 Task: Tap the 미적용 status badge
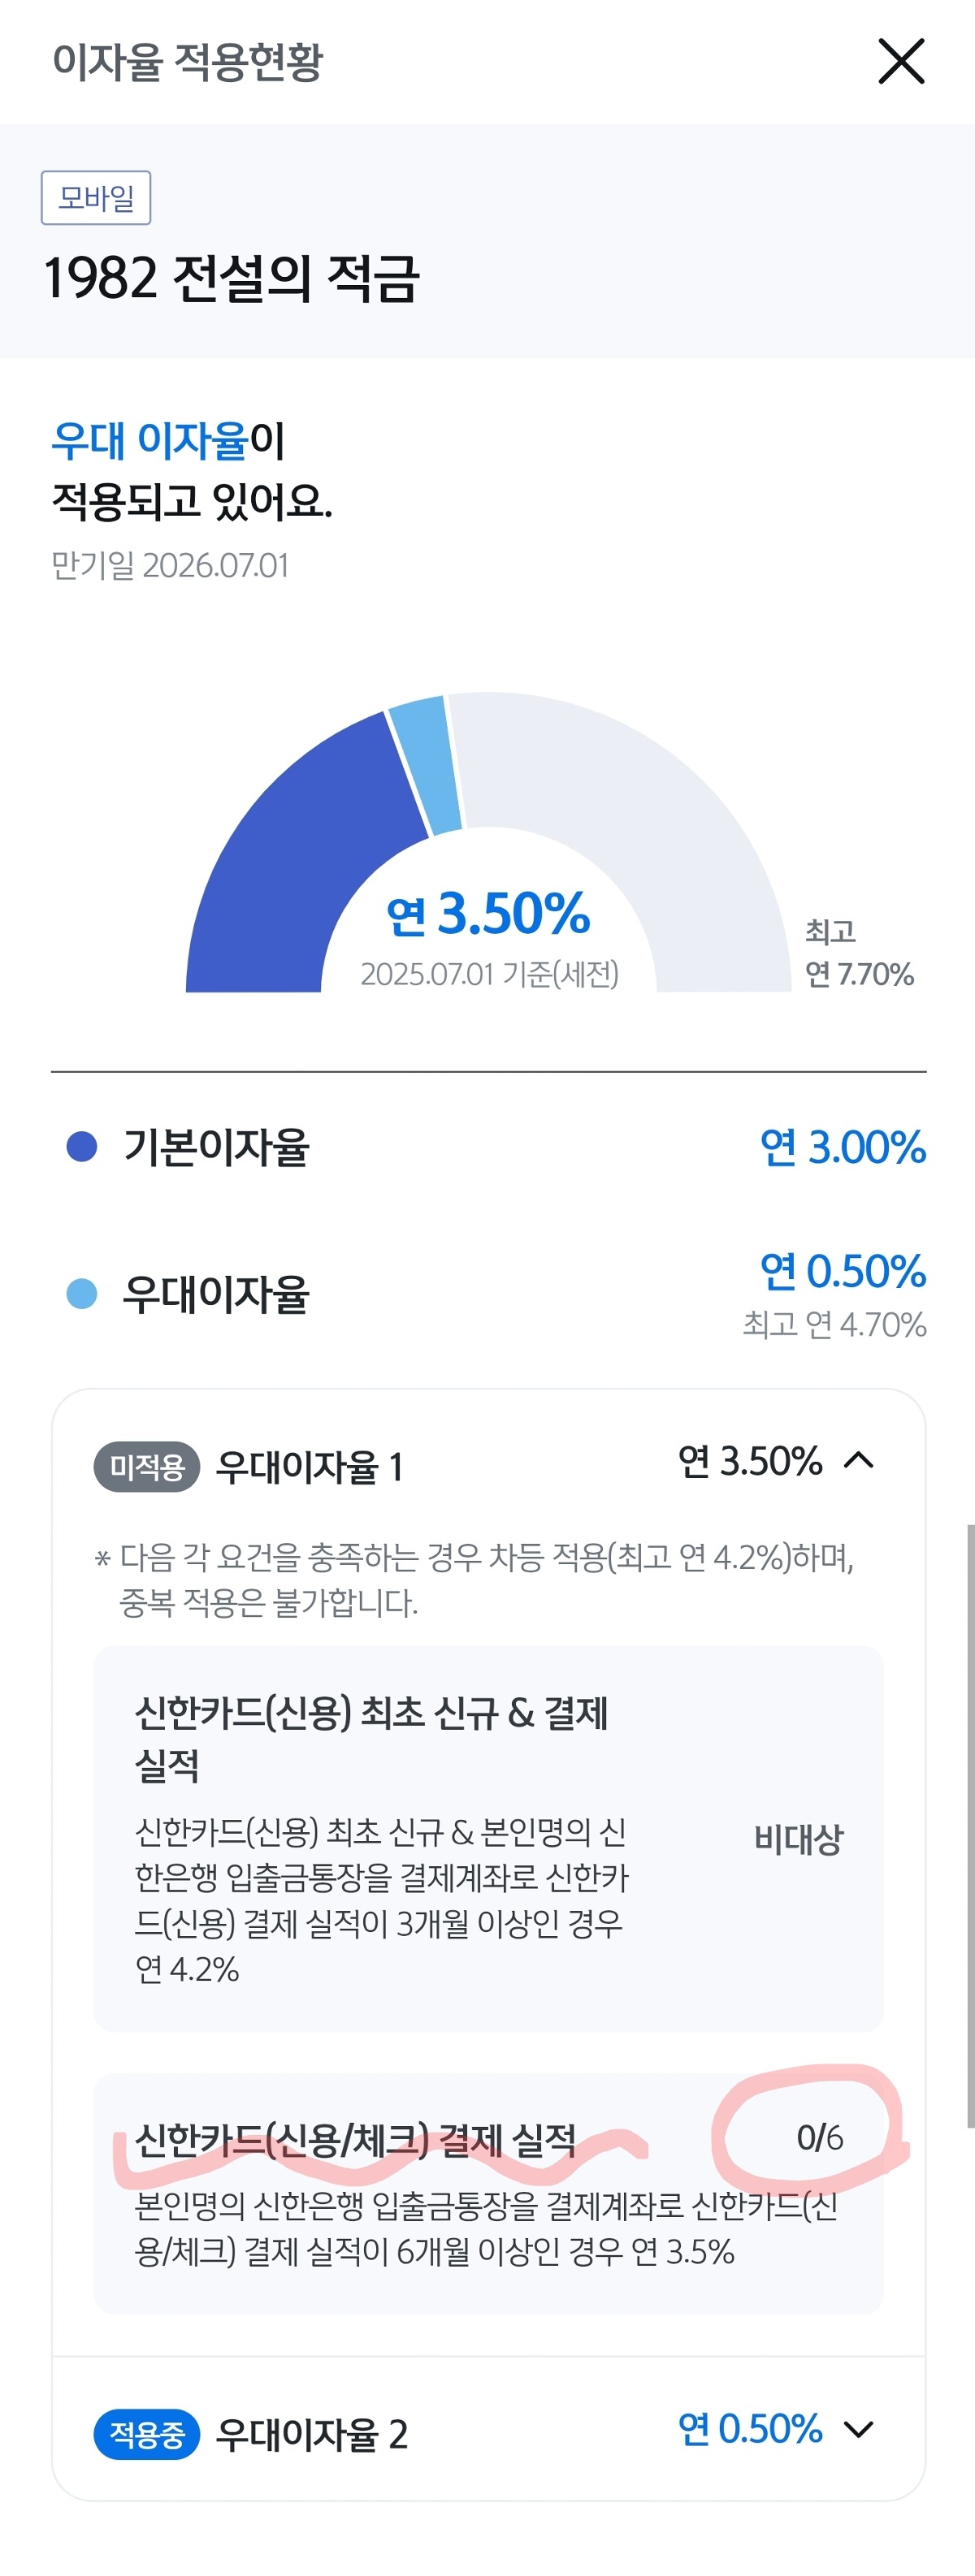[147, 1467]
